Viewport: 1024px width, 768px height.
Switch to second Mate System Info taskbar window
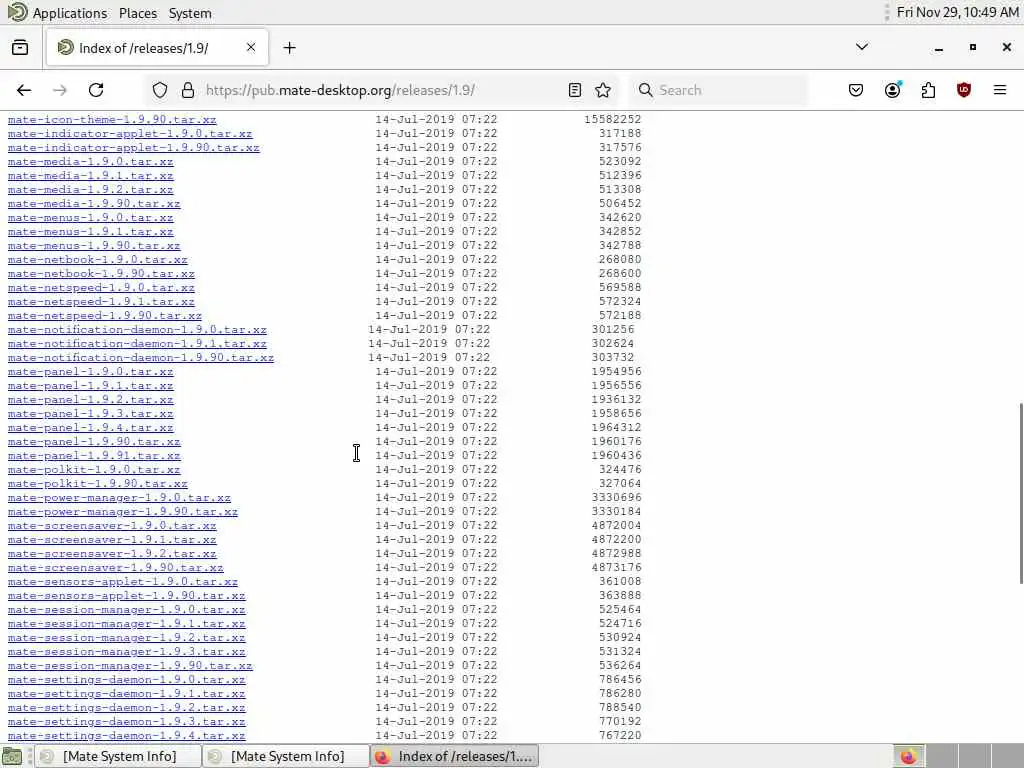point(286,756)
